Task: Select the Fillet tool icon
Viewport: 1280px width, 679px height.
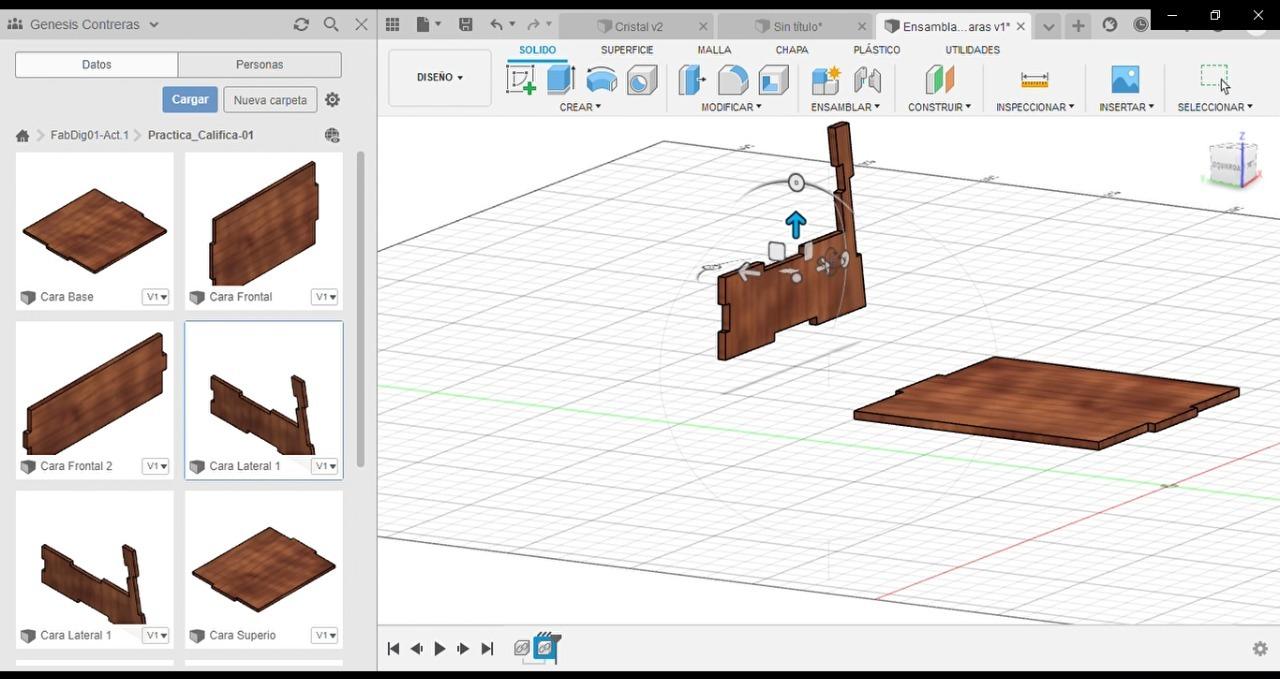Action: click(733, 79)
